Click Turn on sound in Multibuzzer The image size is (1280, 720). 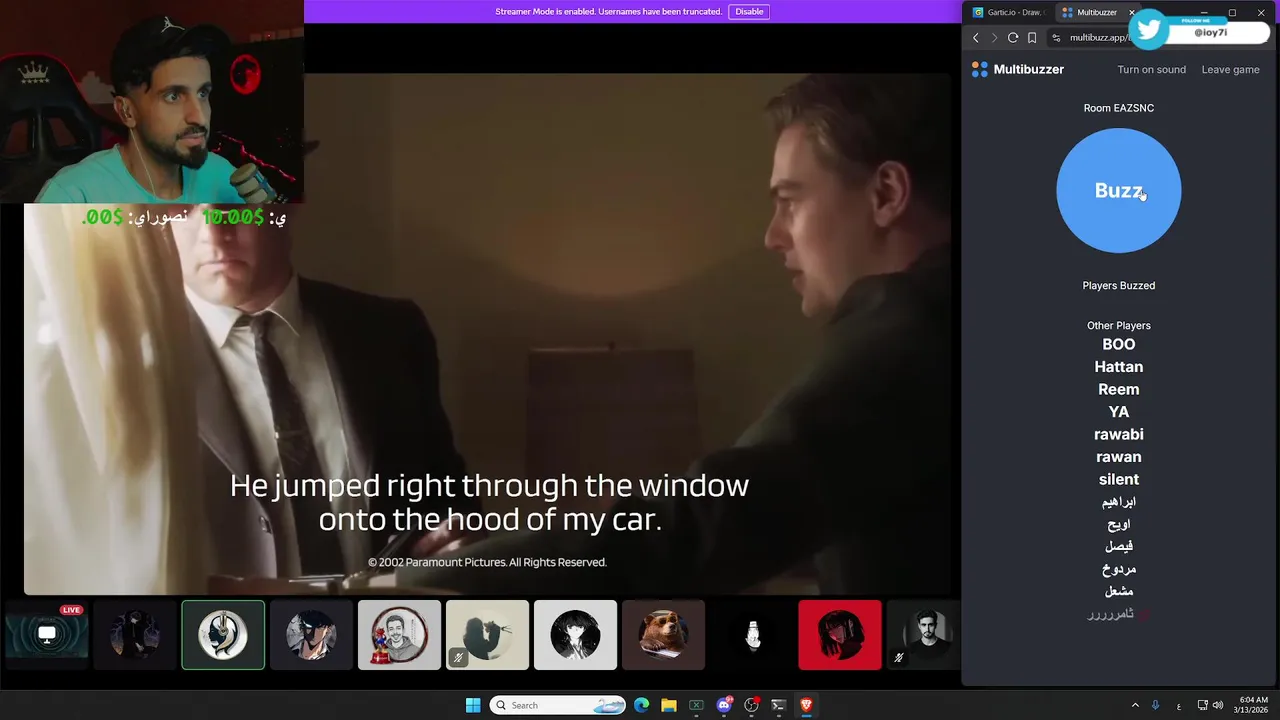(1151, 69)
